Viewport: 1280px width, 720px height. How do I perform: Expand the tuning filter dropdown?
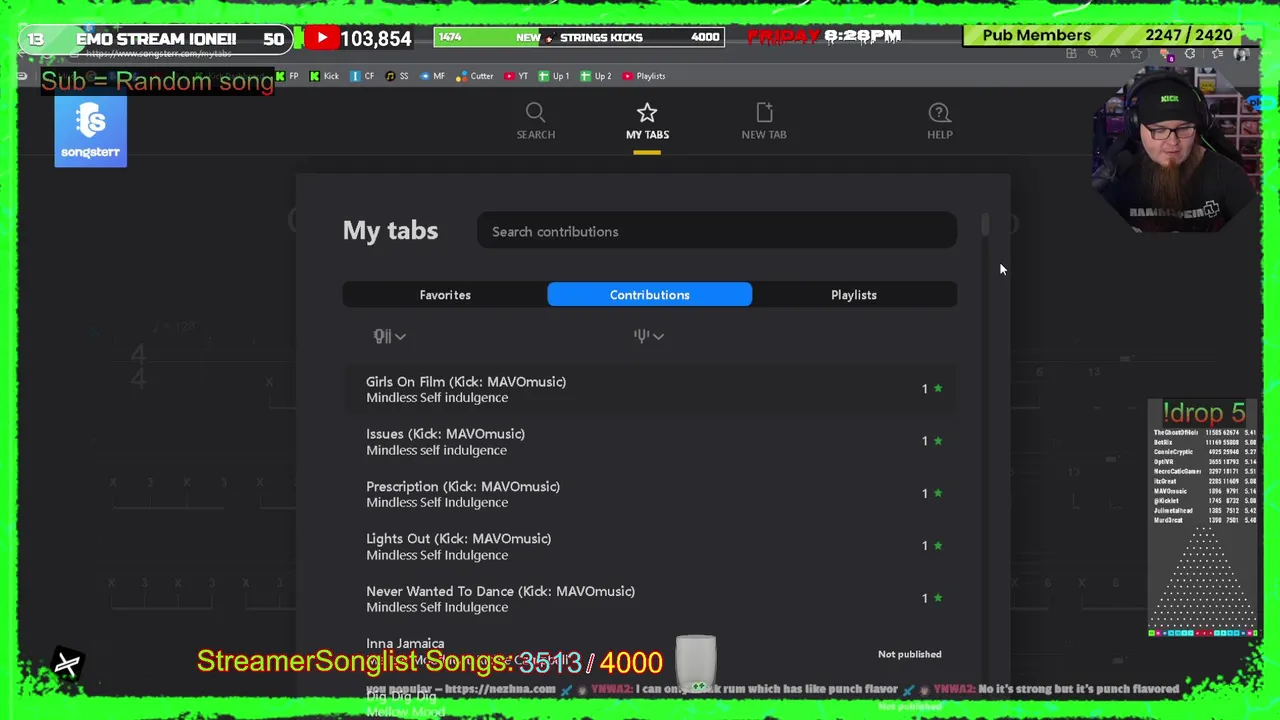coord(649,336)
